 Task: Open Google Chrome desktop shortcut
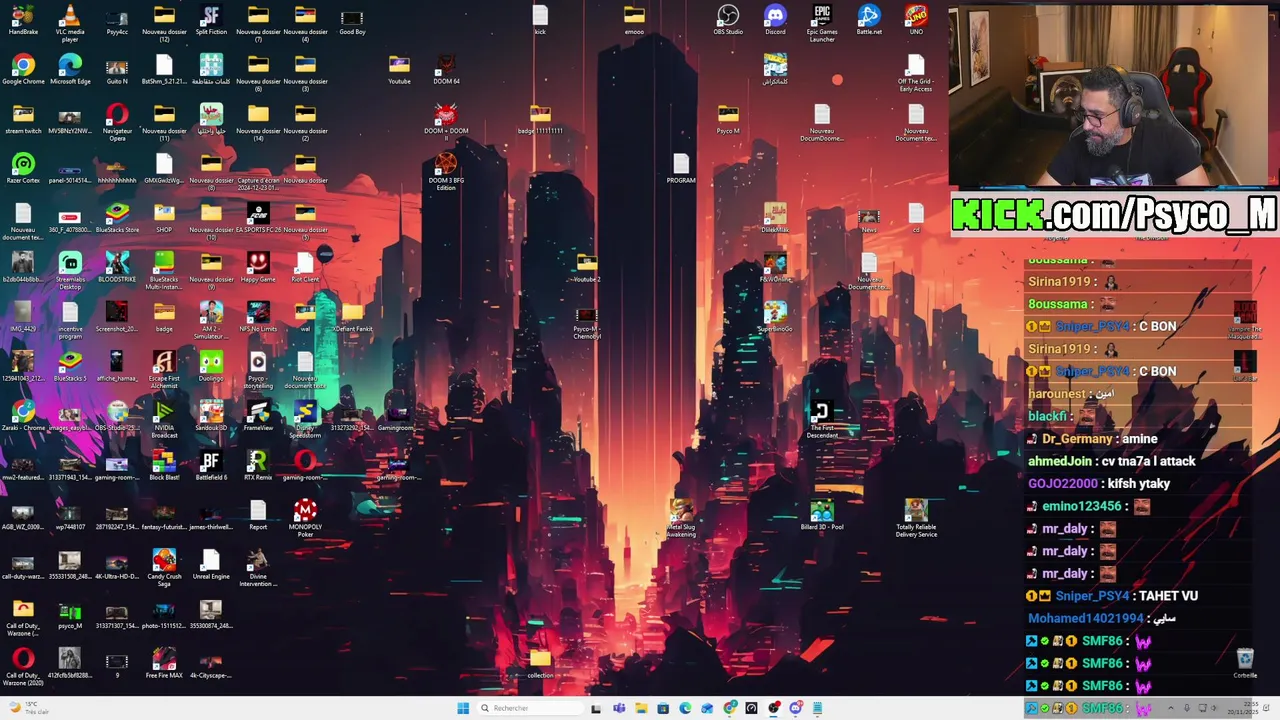(x=23, y=70)
